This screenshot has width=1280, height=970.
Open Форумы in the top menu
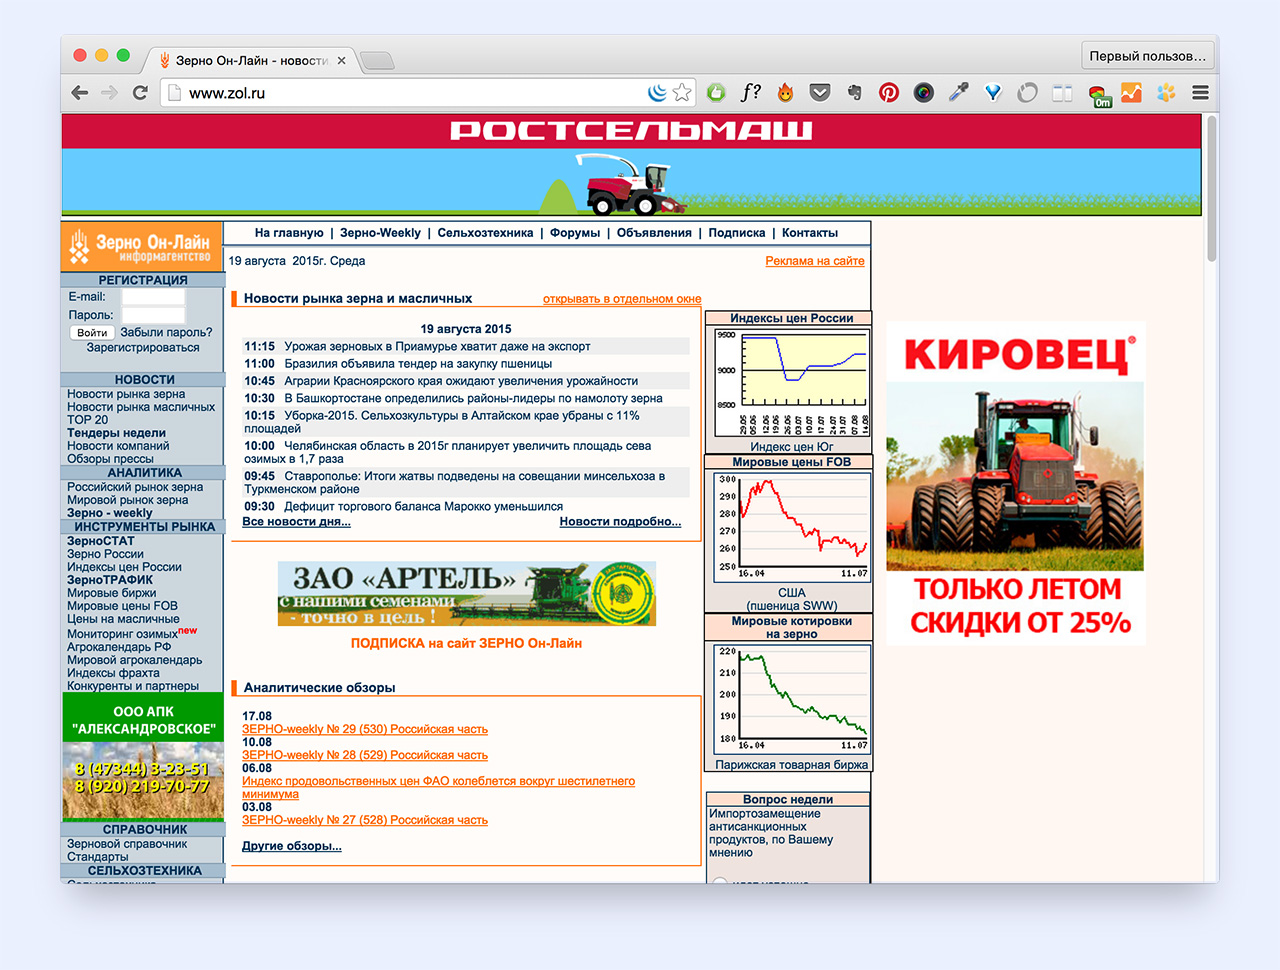pos(575,233)
